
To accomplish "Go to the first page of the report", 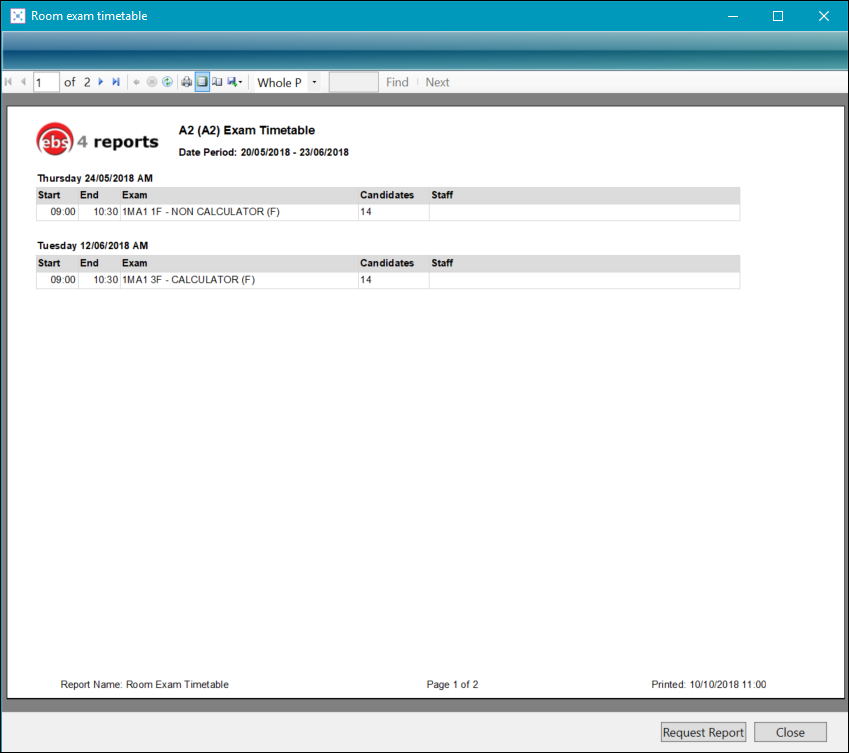I will [9, 82].
